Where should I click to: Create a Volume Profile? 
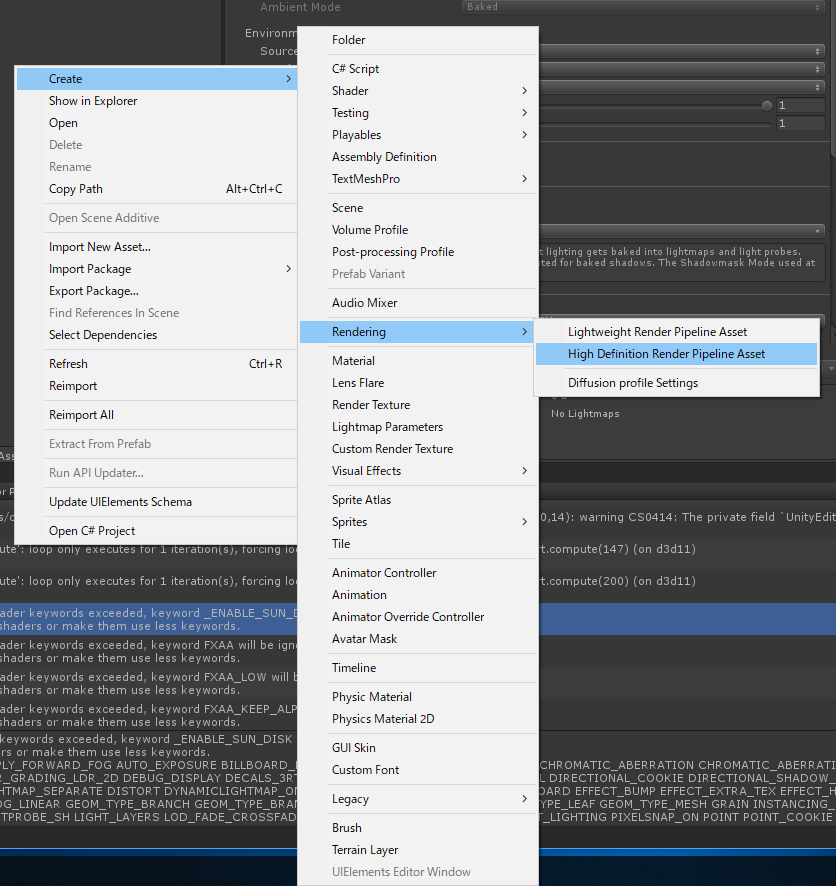tap(418, 230)
